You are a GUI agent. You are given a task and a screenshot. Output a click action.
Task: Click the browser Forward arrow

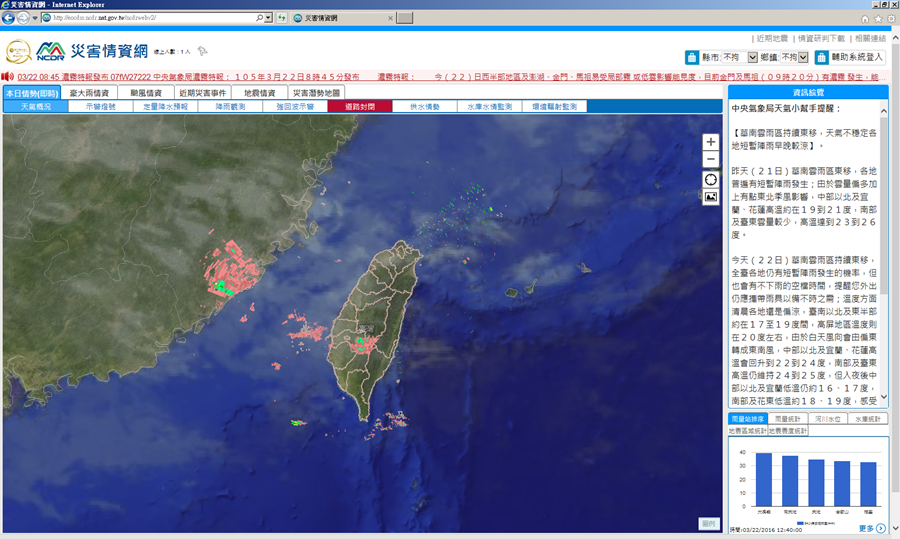pos(22,18)
